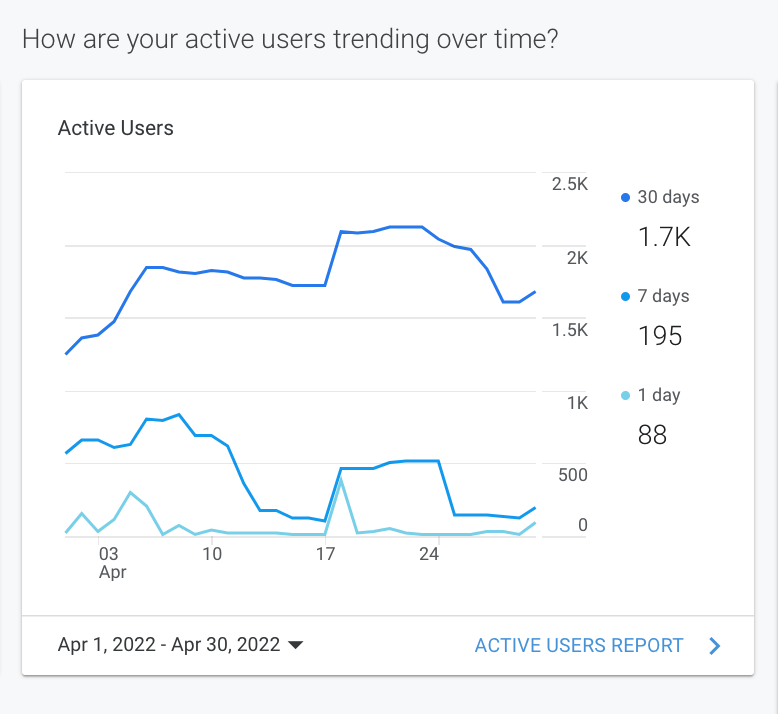Select the 7 days legend label

663,296
